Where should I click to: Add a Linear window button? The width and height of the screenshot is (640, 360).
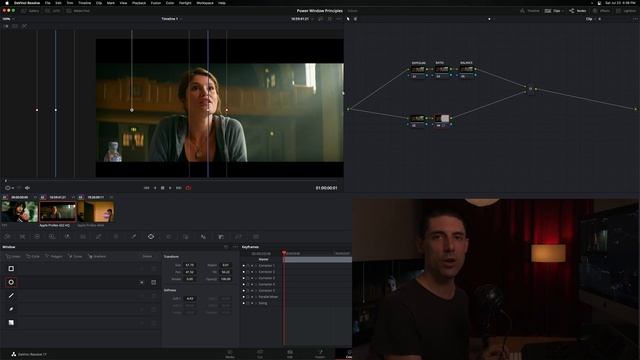click(13, 256)
